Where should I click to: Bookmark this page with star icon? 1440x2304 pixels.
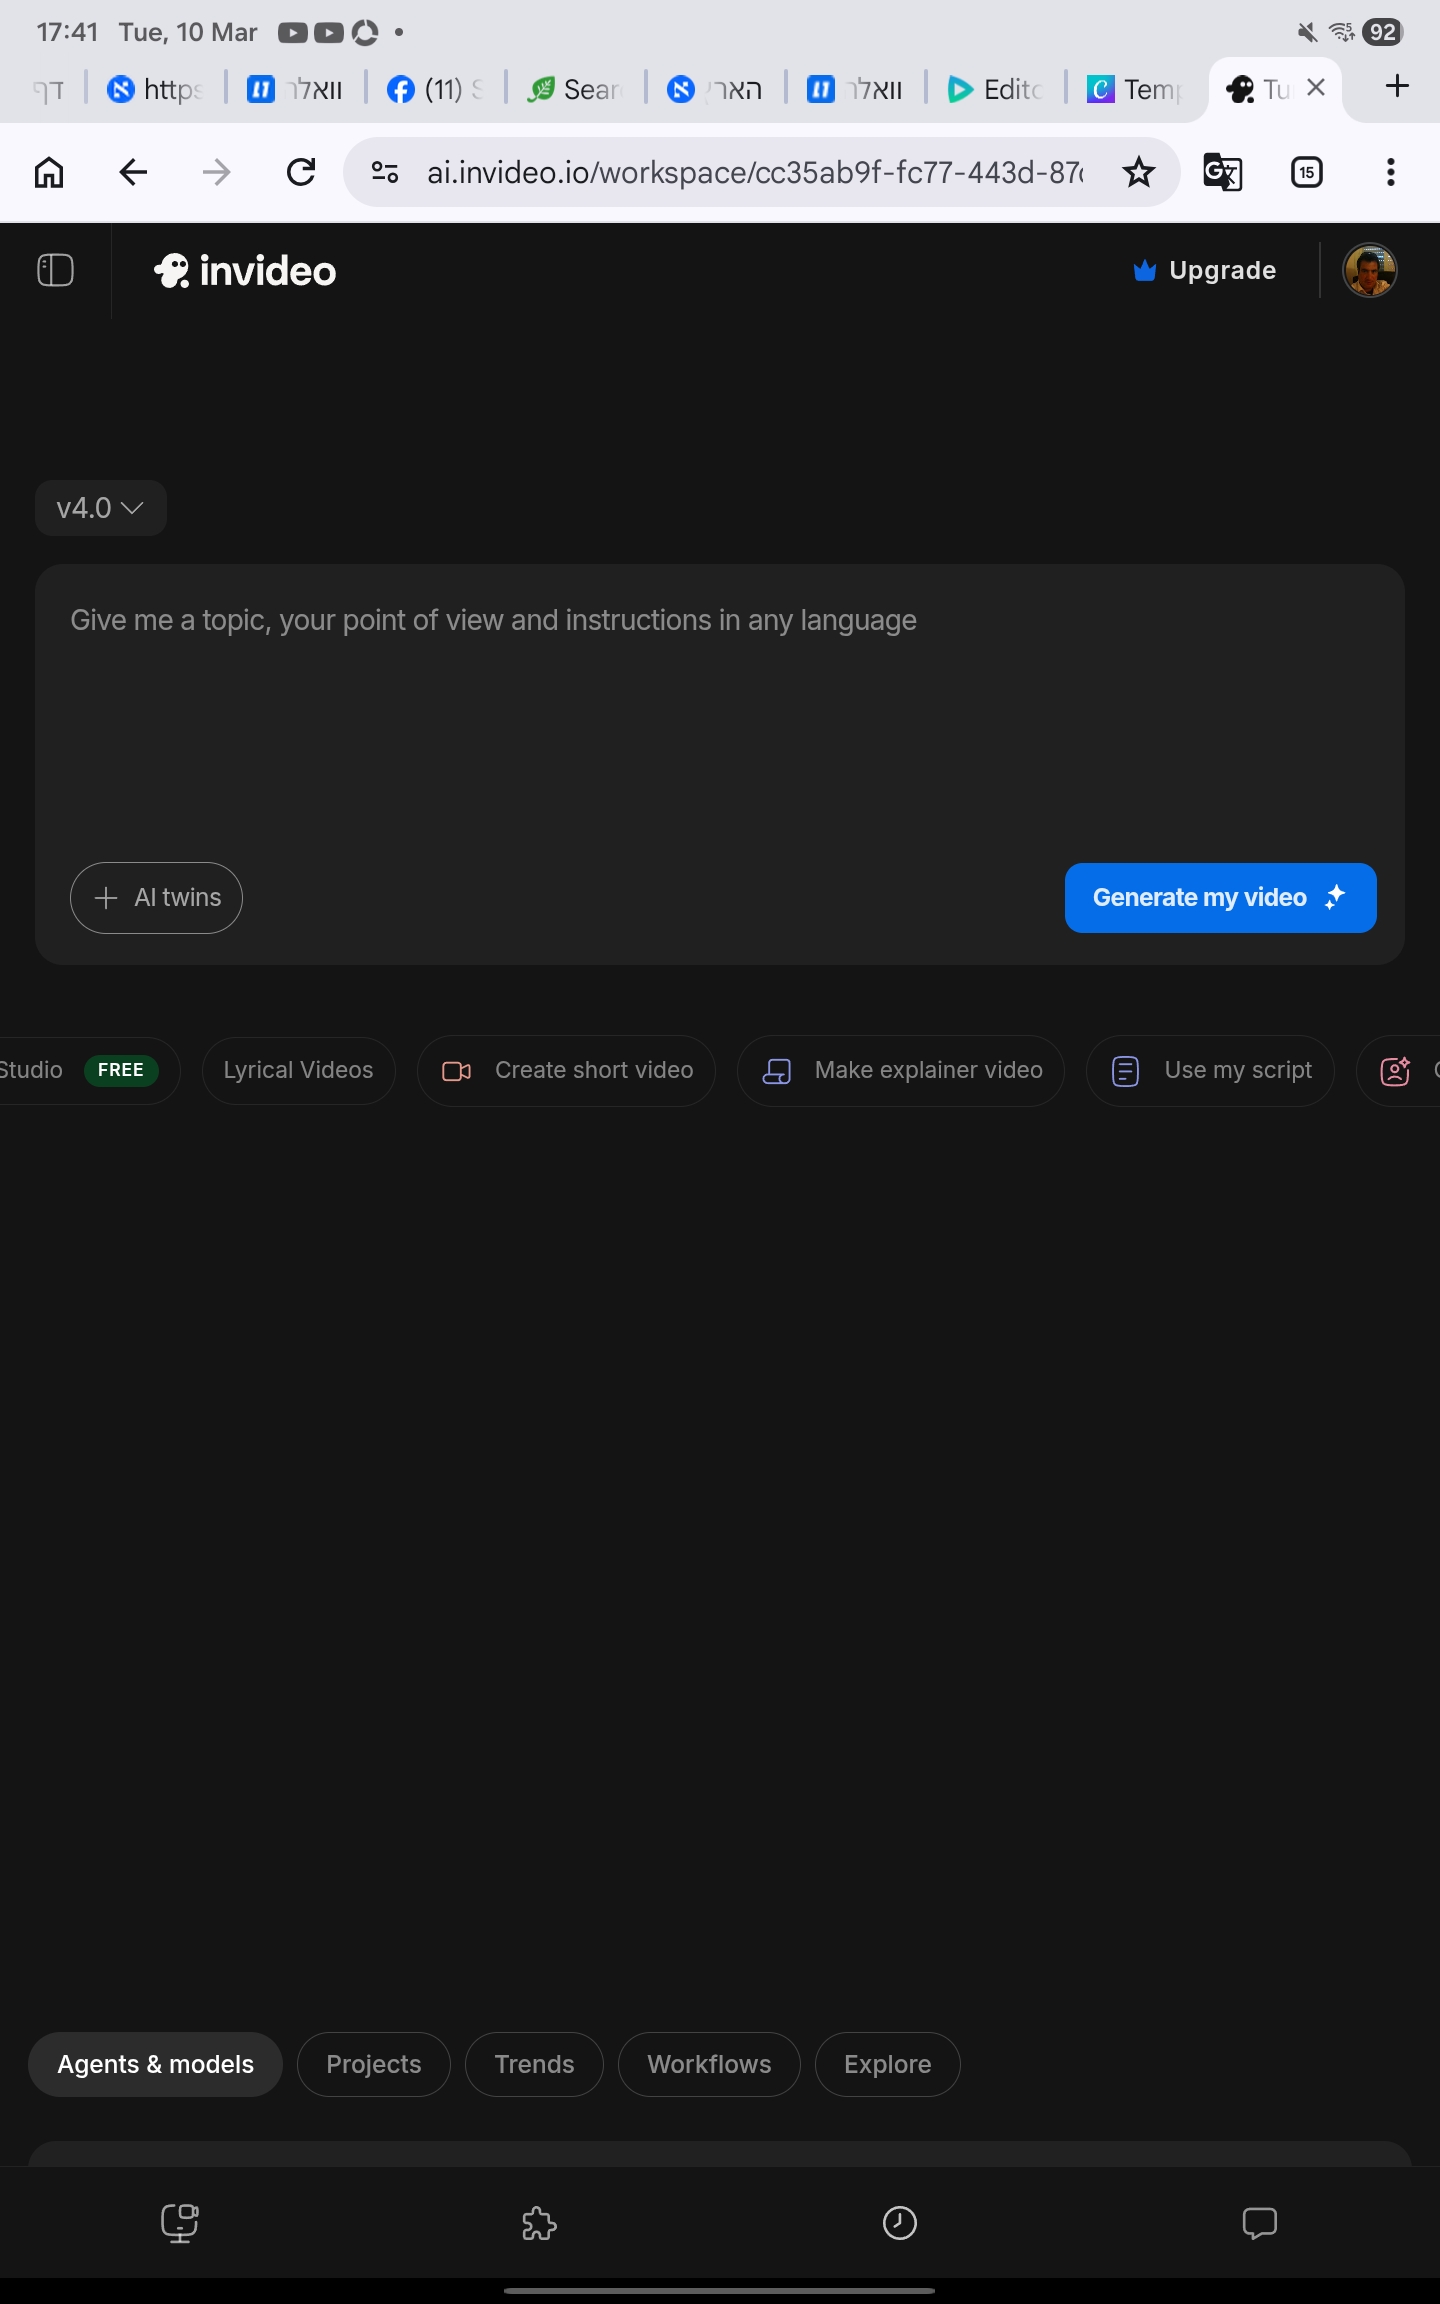tap(1138, 173)
